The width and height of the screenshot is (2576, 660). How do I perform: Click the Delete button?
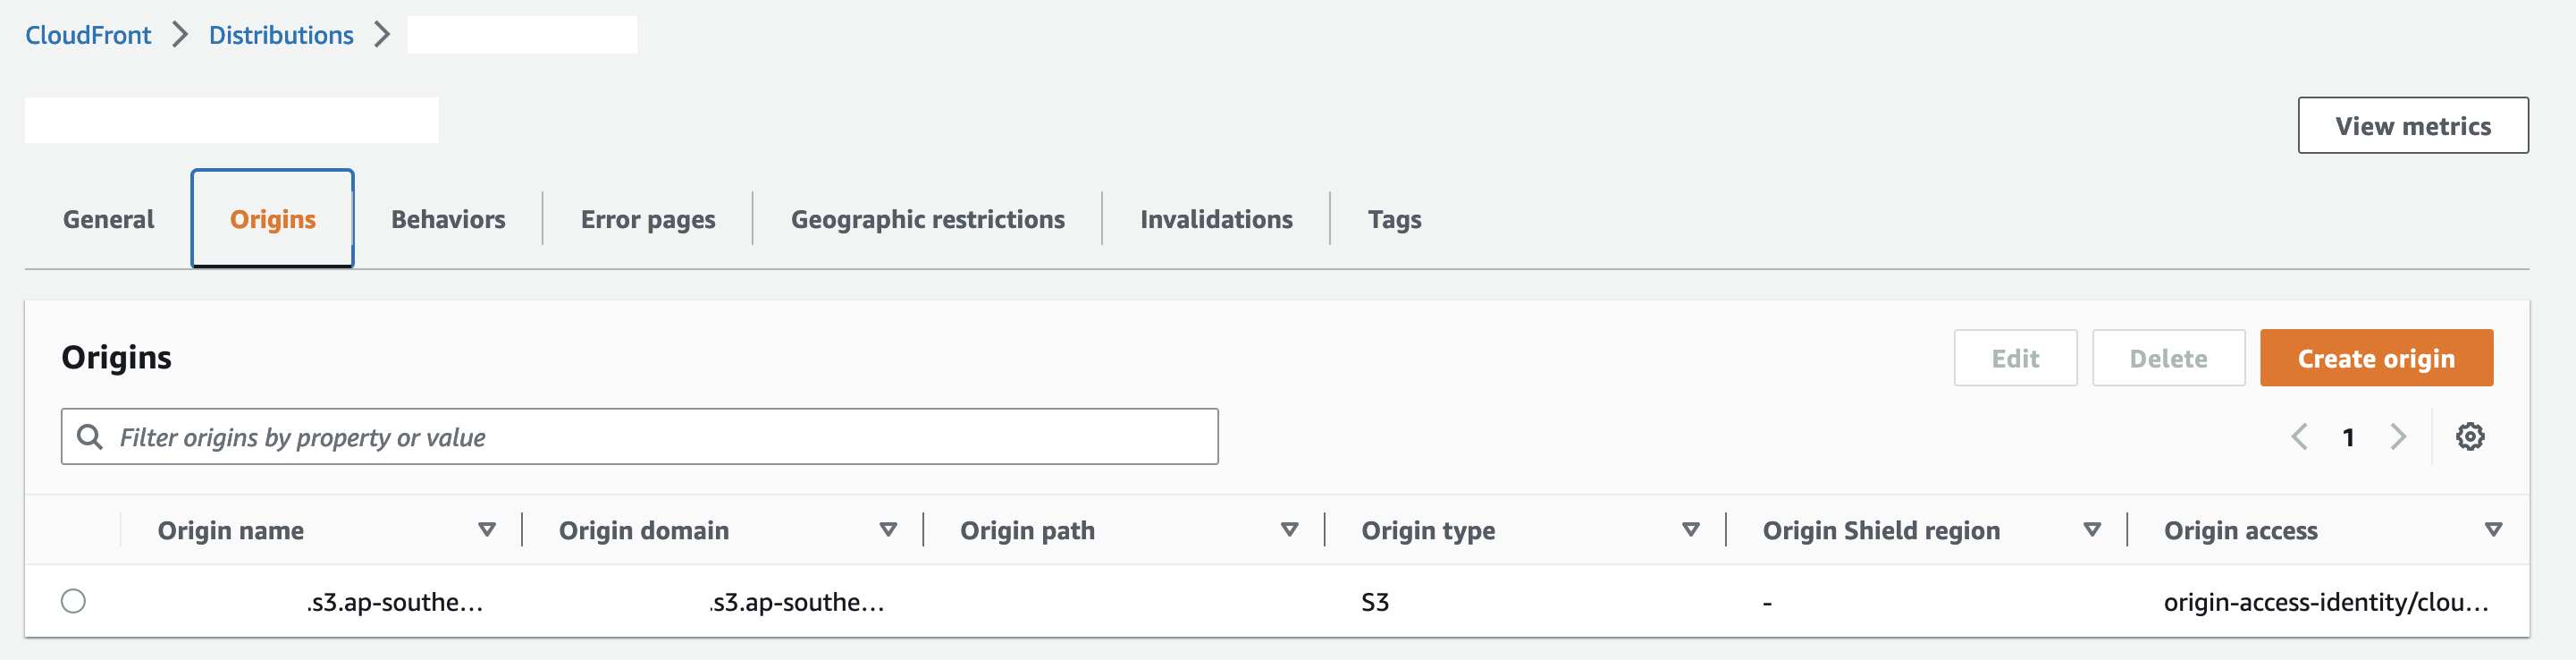pos(2168,358)
